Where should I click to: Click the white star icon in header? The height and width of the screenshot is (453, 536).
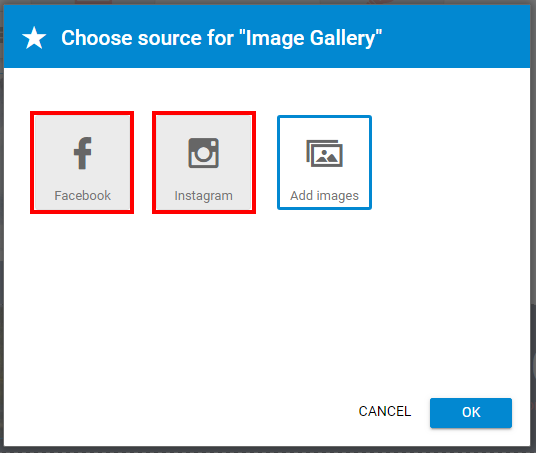[34, 38]
